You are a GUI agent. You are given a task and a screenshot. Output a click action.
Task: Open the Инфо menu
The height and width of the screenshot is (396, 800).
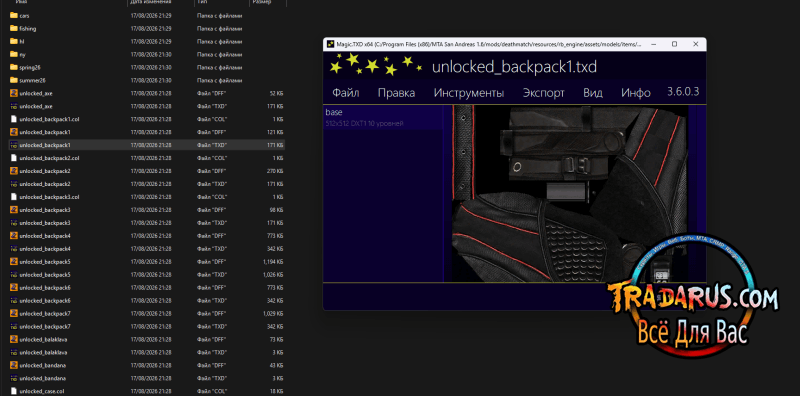point(635,93)
